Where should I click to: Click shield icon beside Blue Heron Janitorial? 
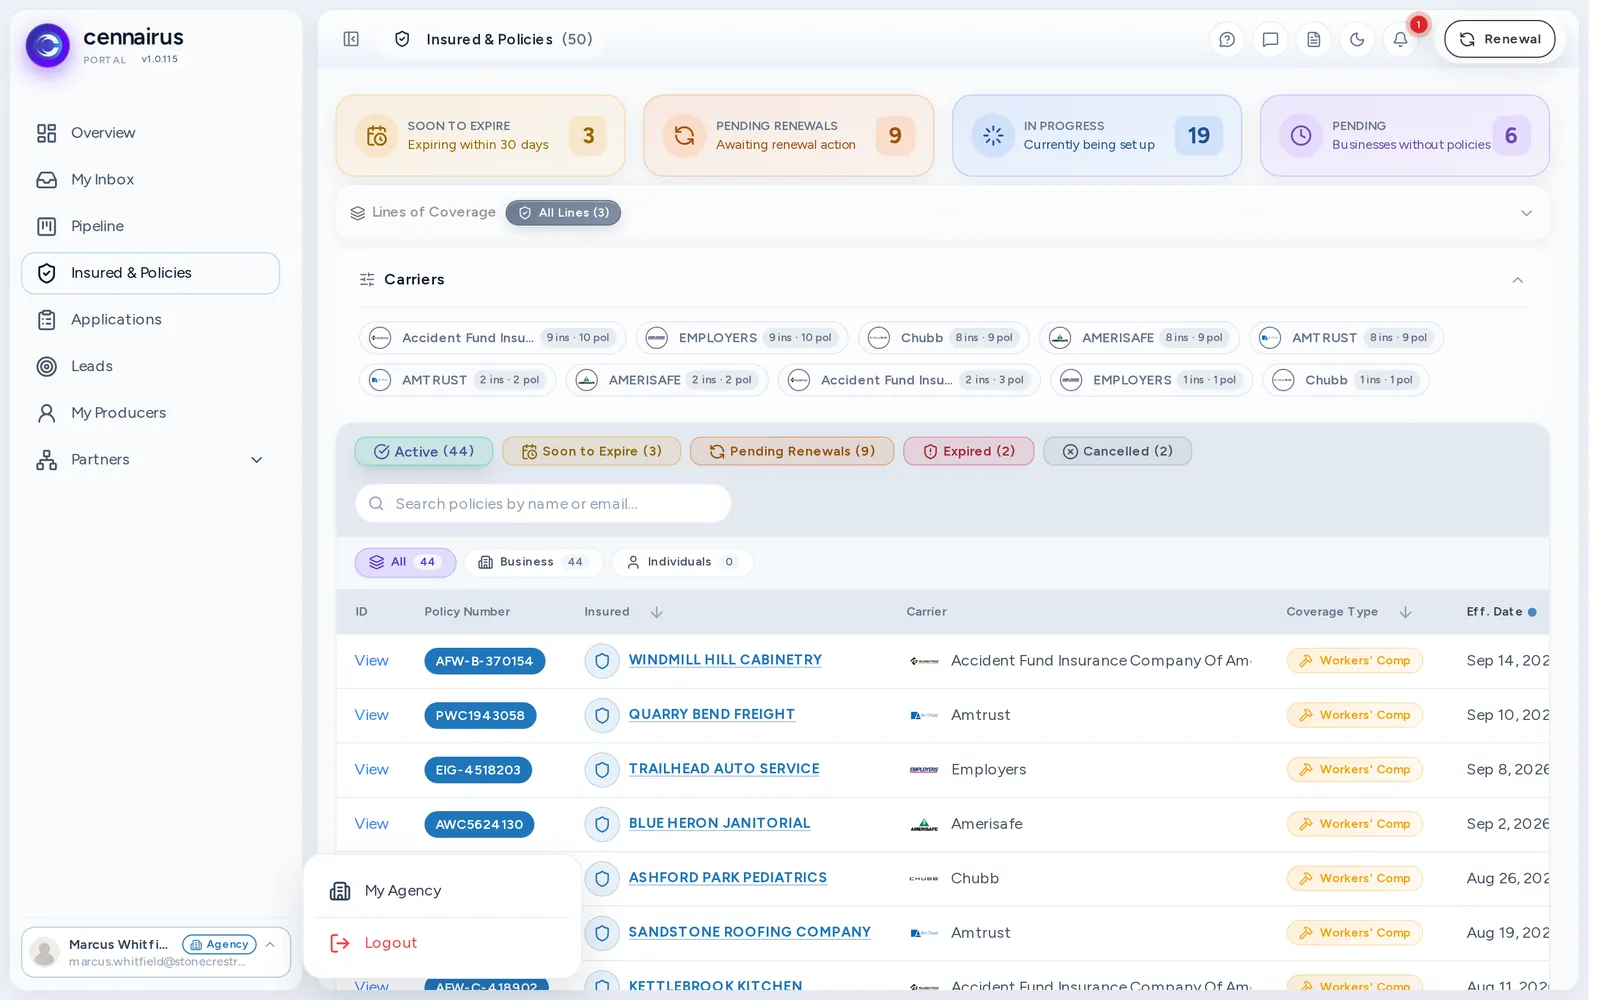602,824
